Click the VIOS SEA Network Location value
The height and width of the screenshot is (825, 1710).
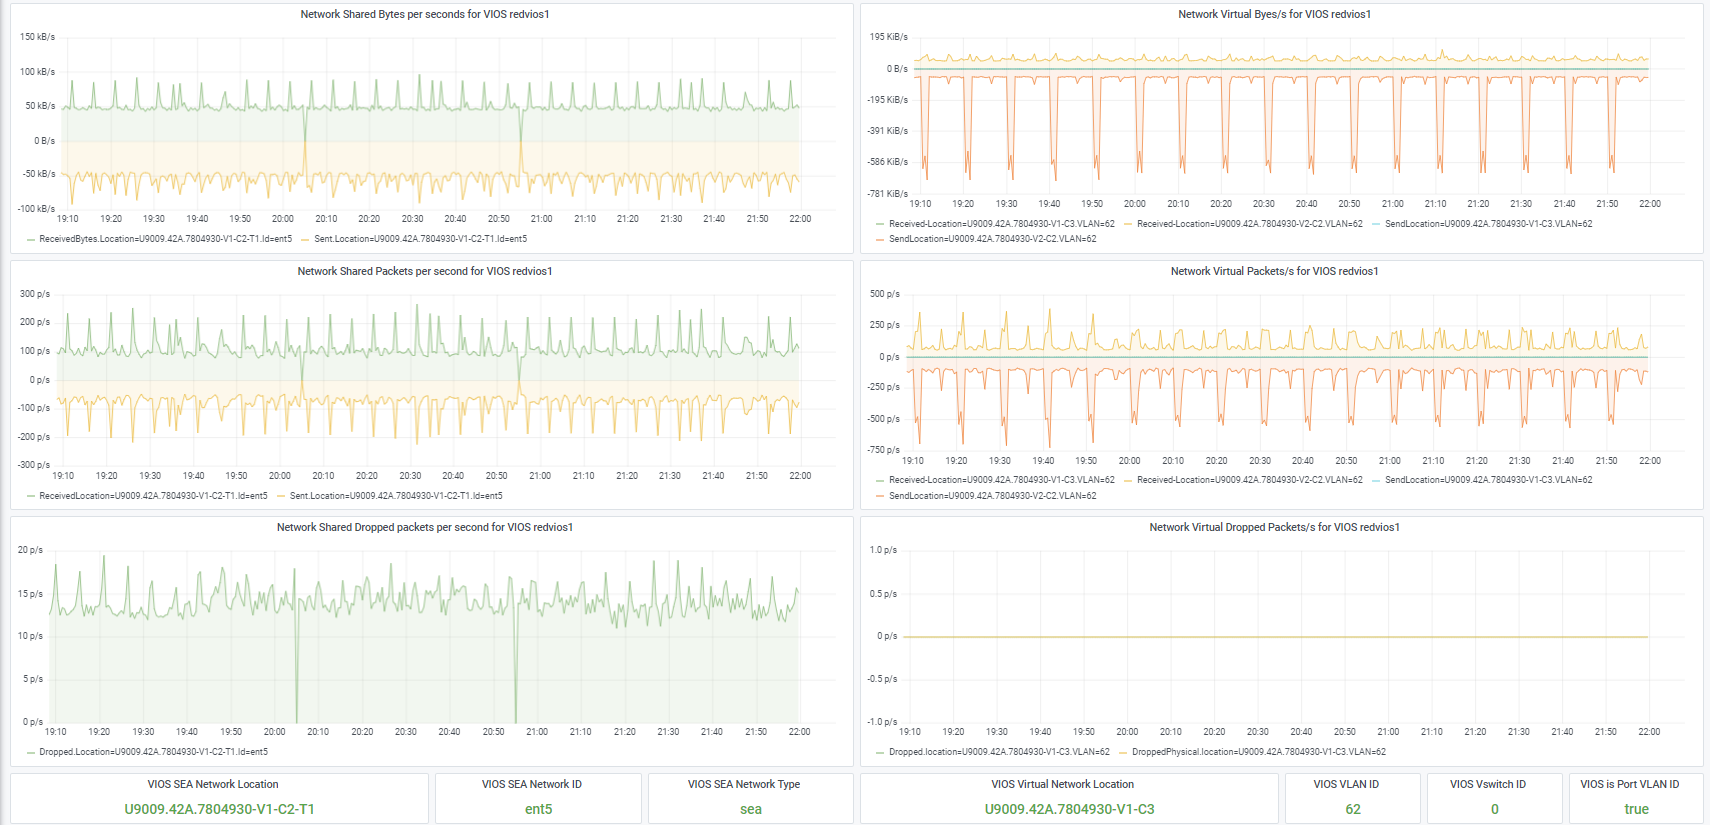[x=219, y=809]
